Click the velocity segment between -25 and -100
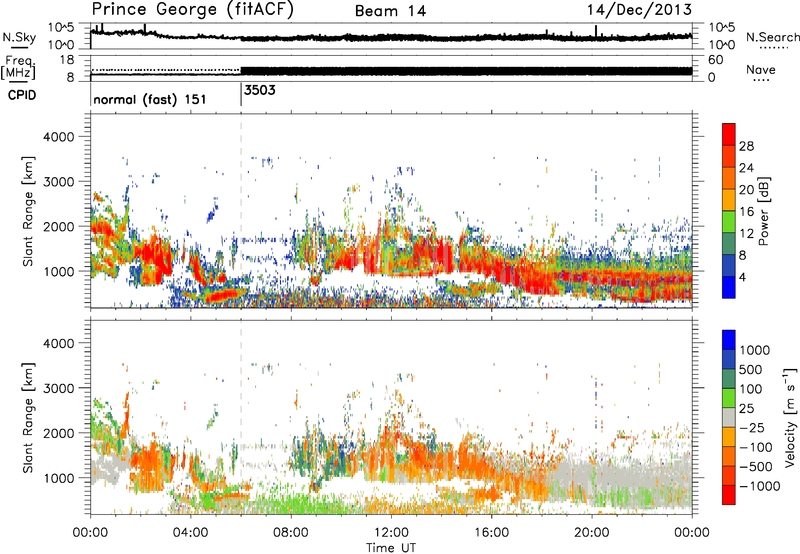800x554 pixels. click(x=729, y=437)
